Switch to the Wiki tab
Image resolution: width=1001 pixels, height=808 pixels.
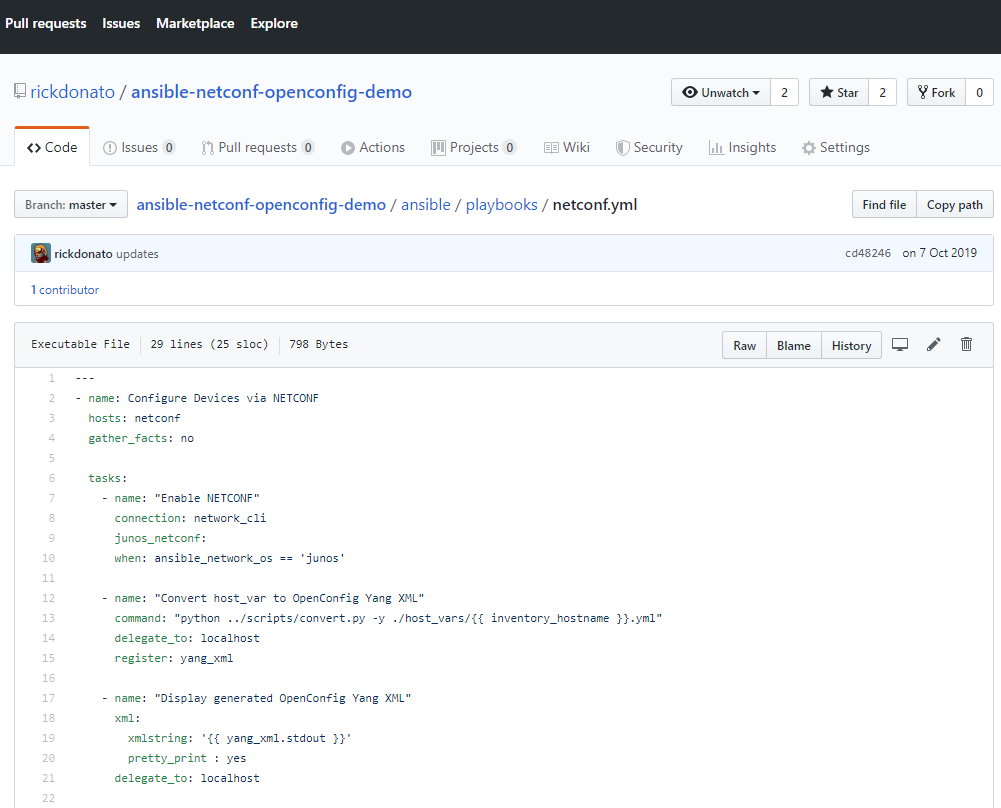[x=567, y=147]
